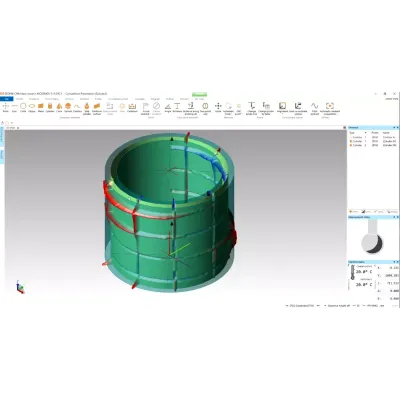This screenshot has width=400, height=400.
Task: Select the third row in the Elements list
Action: tap(373, 145)
